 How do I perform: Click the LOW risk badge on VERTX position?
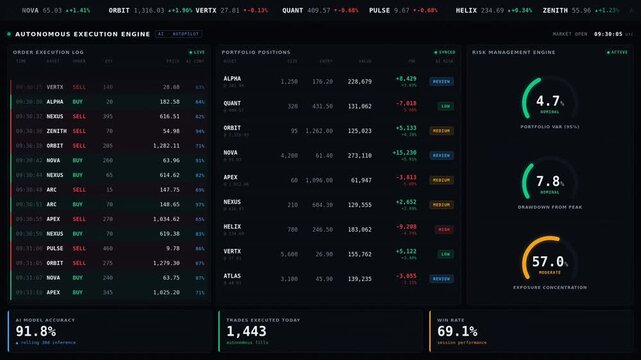445,254
